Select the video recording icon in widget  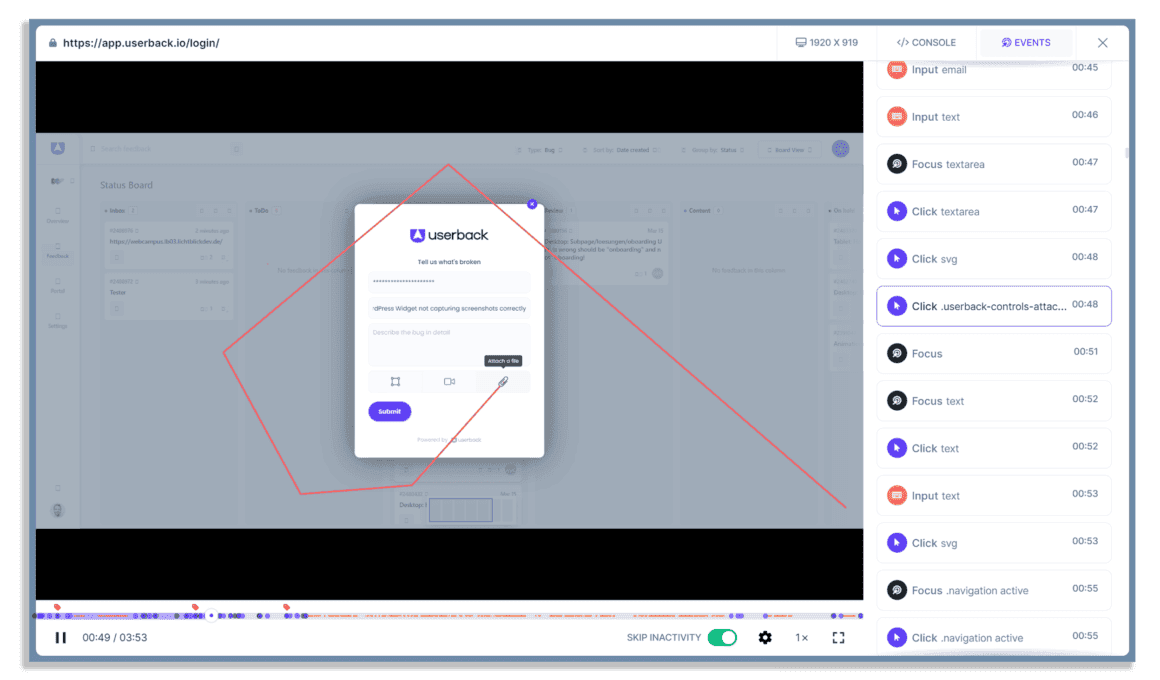point(449,382)
